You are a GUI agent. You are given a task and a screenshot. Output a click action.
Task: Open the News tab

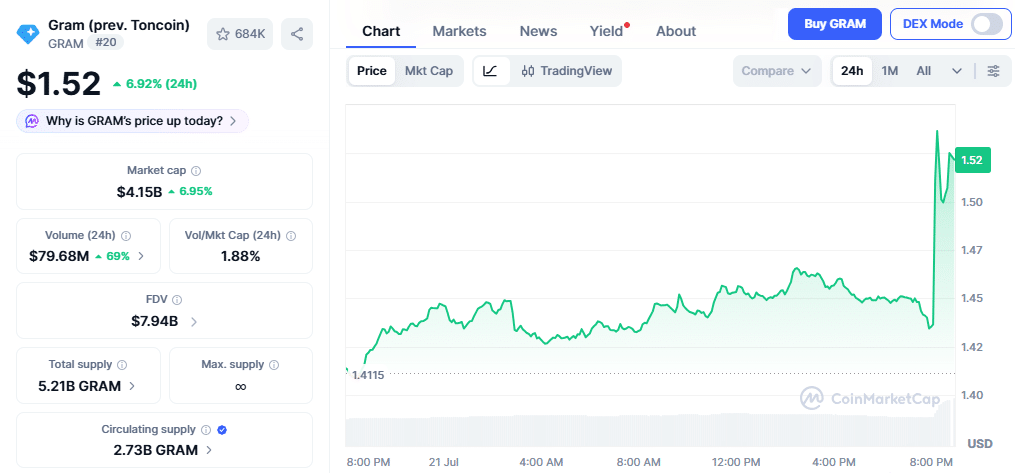539,31
